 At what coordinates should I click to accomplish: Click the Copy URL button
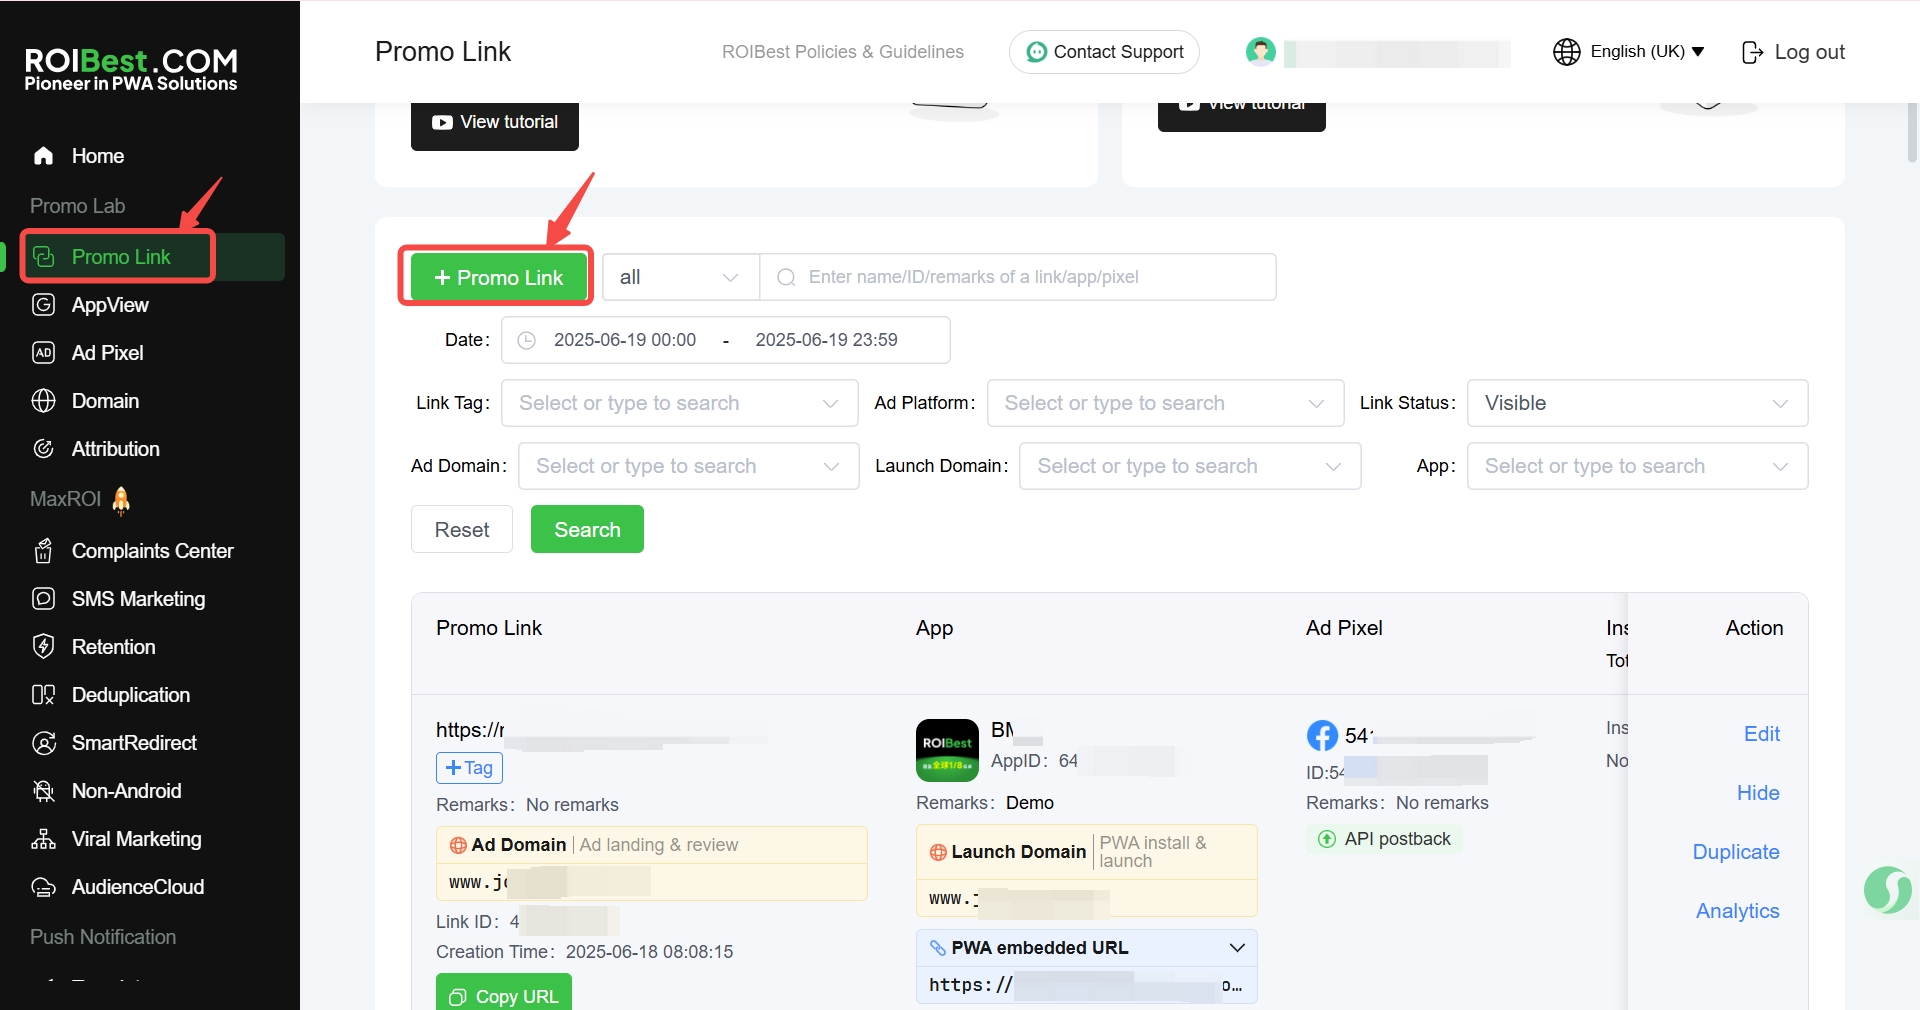tap(504, 993)
